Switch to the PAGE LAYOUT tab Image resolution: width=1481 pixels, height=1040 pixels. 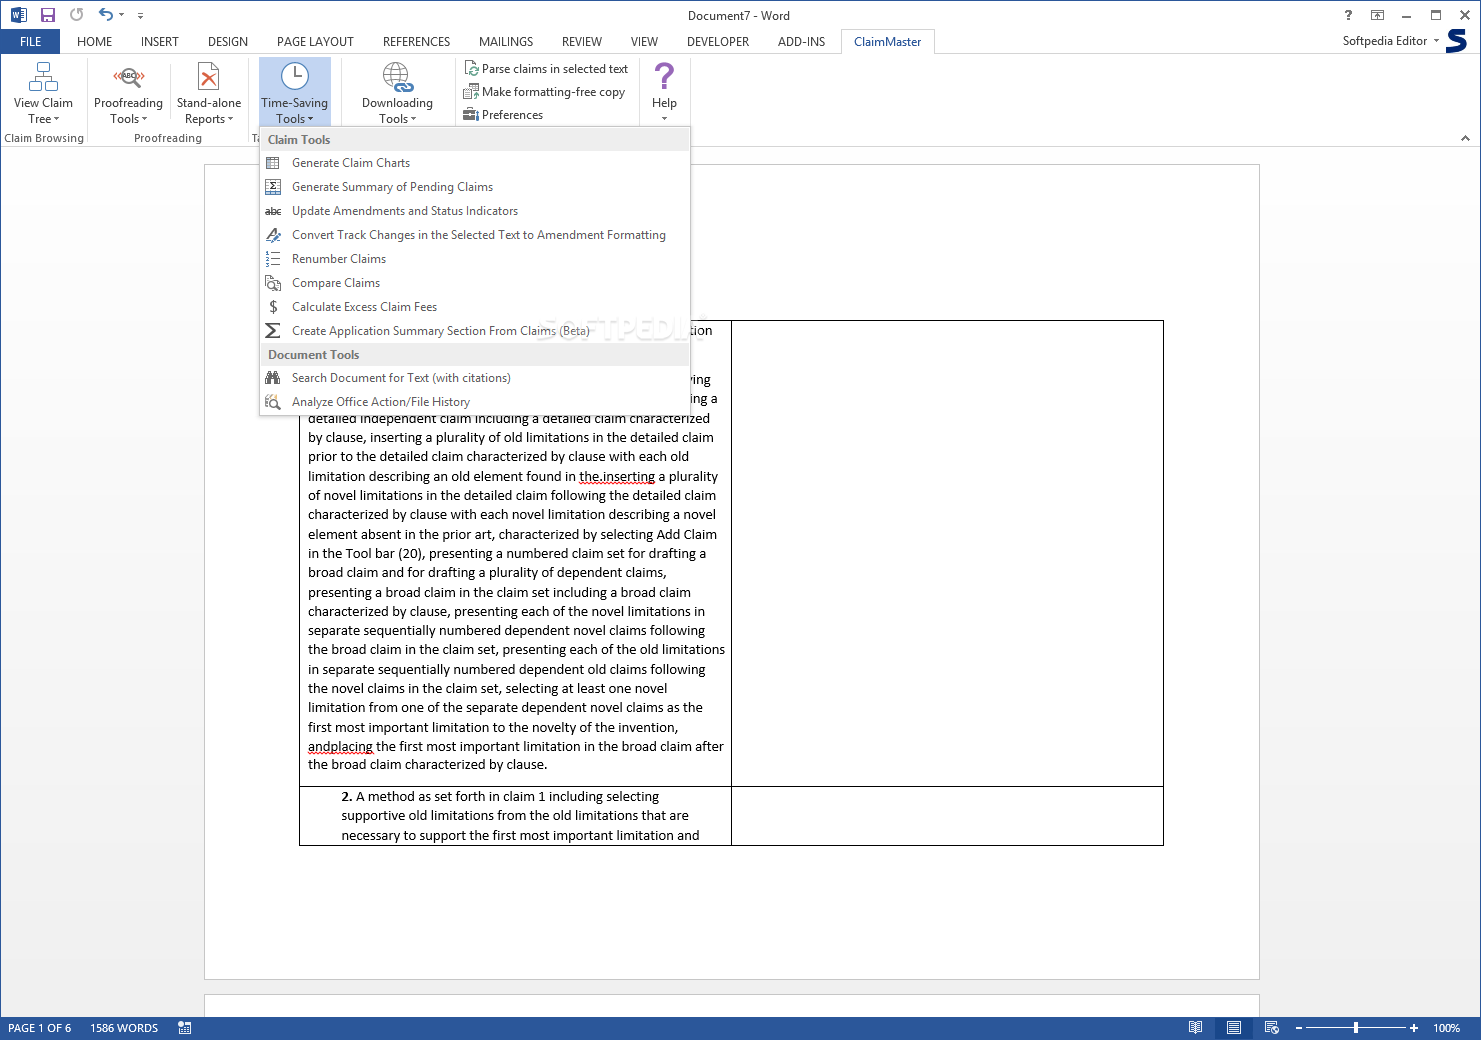[315, 42]
